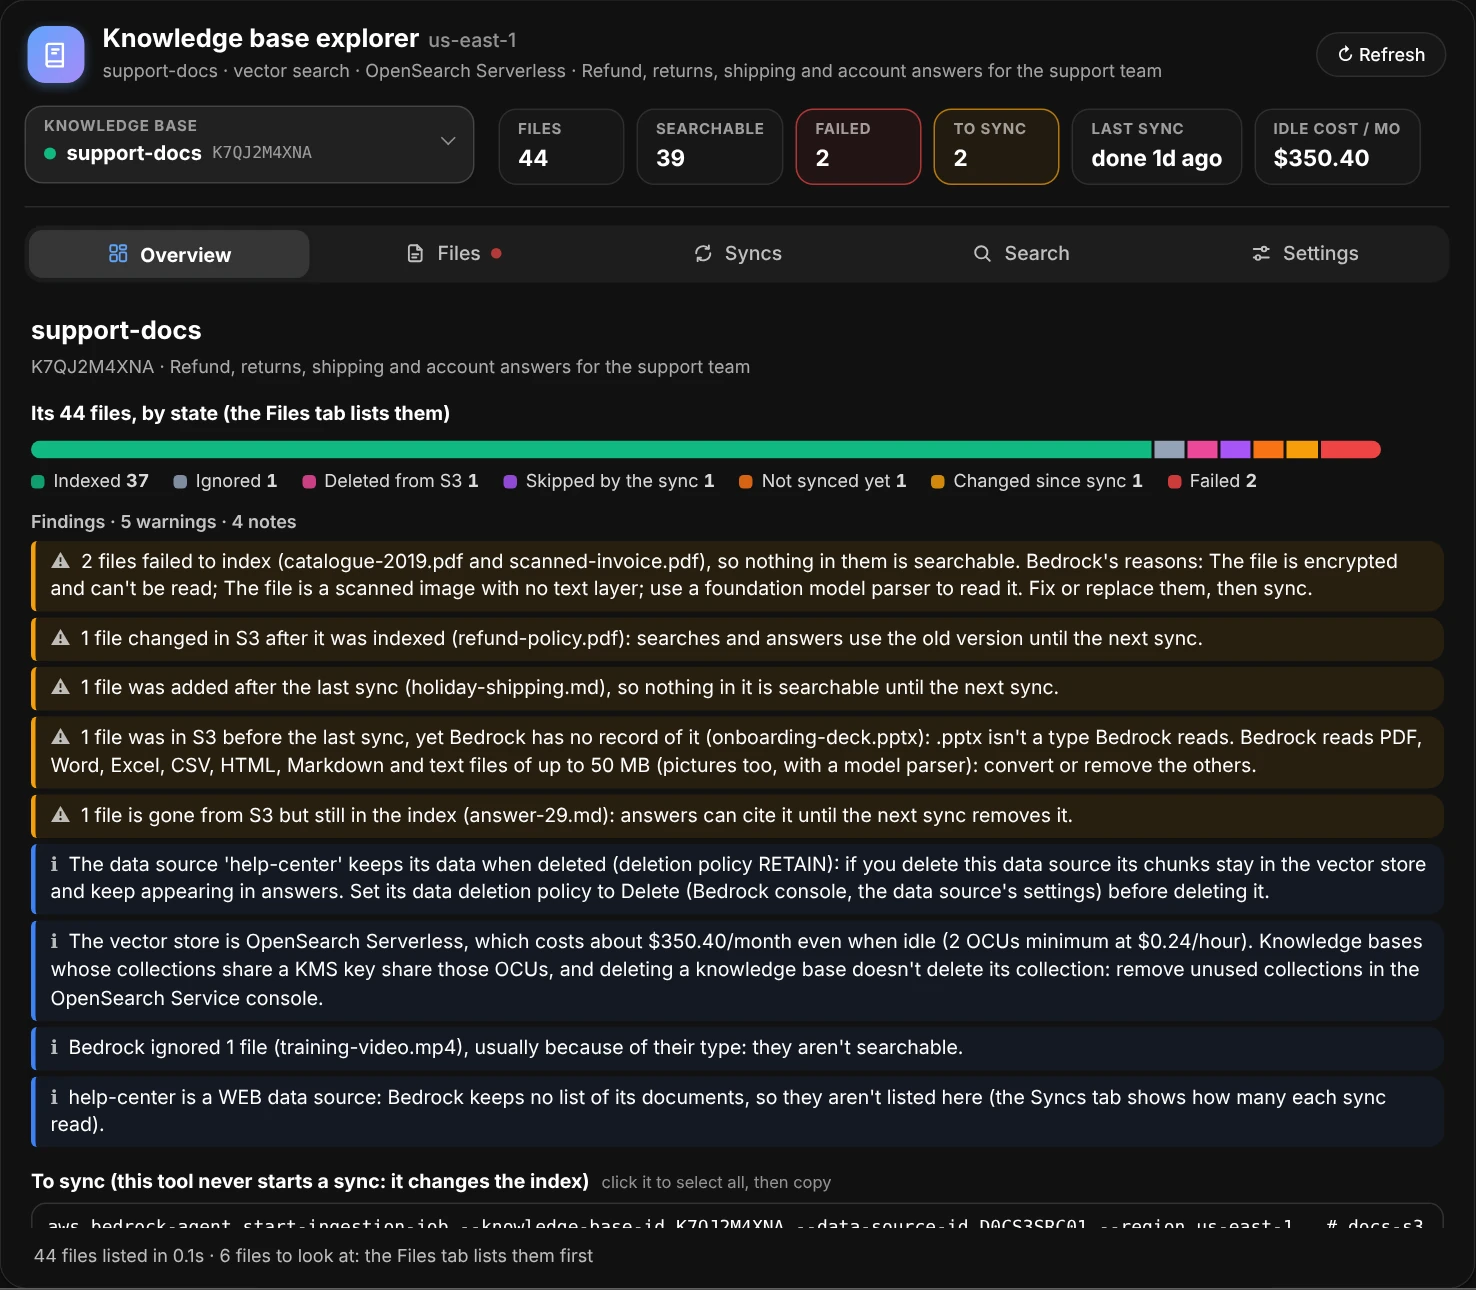Click the warning triangle for holiday-shipping.md finding
This screenshot has height=1290, width=1476.
(61, 687)
